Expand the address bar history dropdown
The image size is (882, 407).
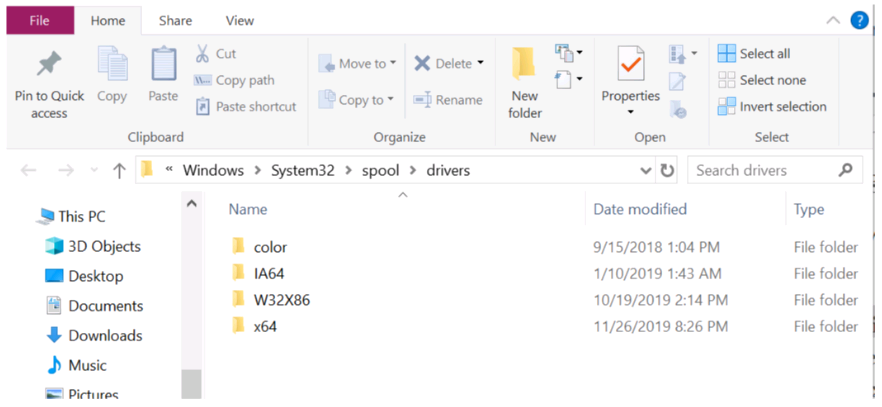pyautogui.click(x=646, y=170)
